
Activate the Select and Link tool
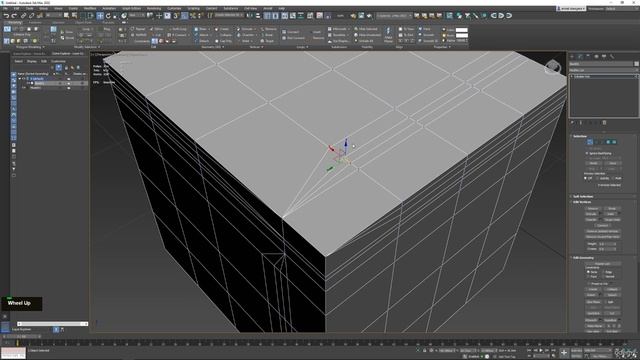point(24,16)
